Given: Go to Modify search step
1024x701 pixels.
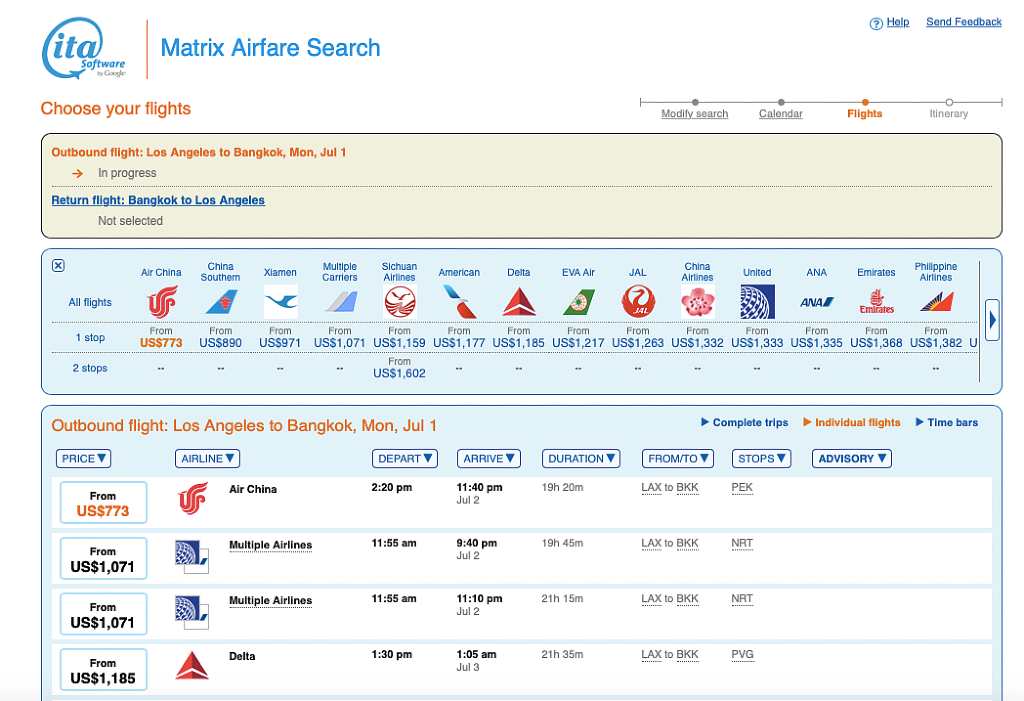Looking at the screenshot, I should [x=694, y=114].
